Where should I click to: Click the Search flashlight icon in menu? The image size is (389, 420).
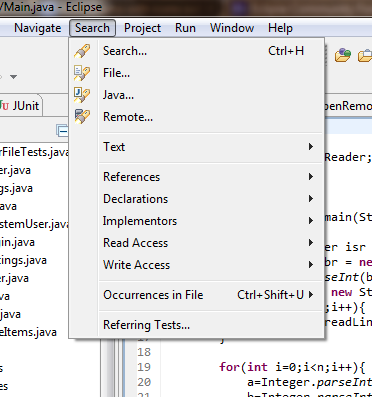pos(82,51)
